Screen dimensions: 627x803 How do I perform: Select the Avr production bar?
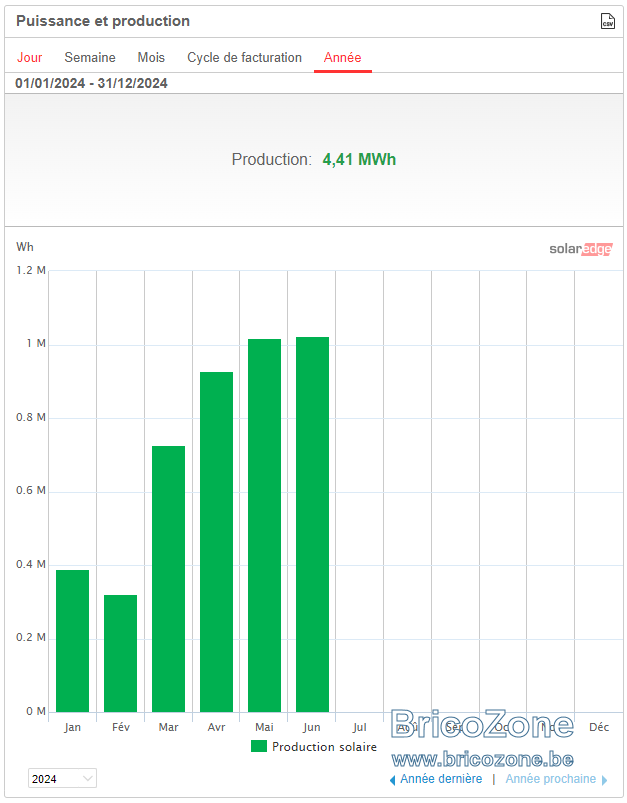(x=216, y=542)
